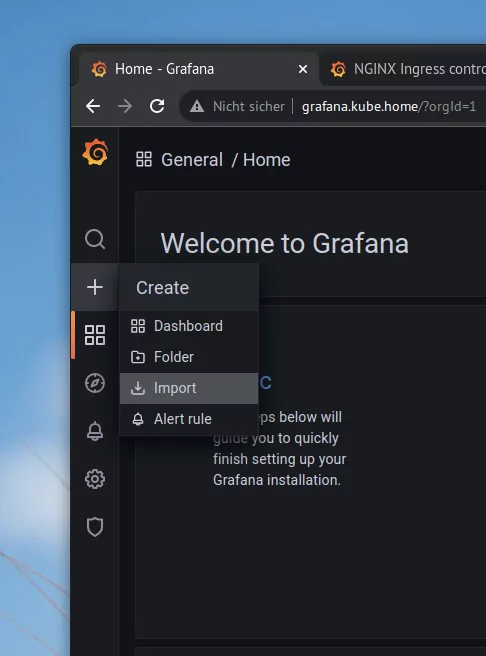This screenshot has height=656, width=486.
Task: Select Import in the Create menu
Action: pos(189,388)
